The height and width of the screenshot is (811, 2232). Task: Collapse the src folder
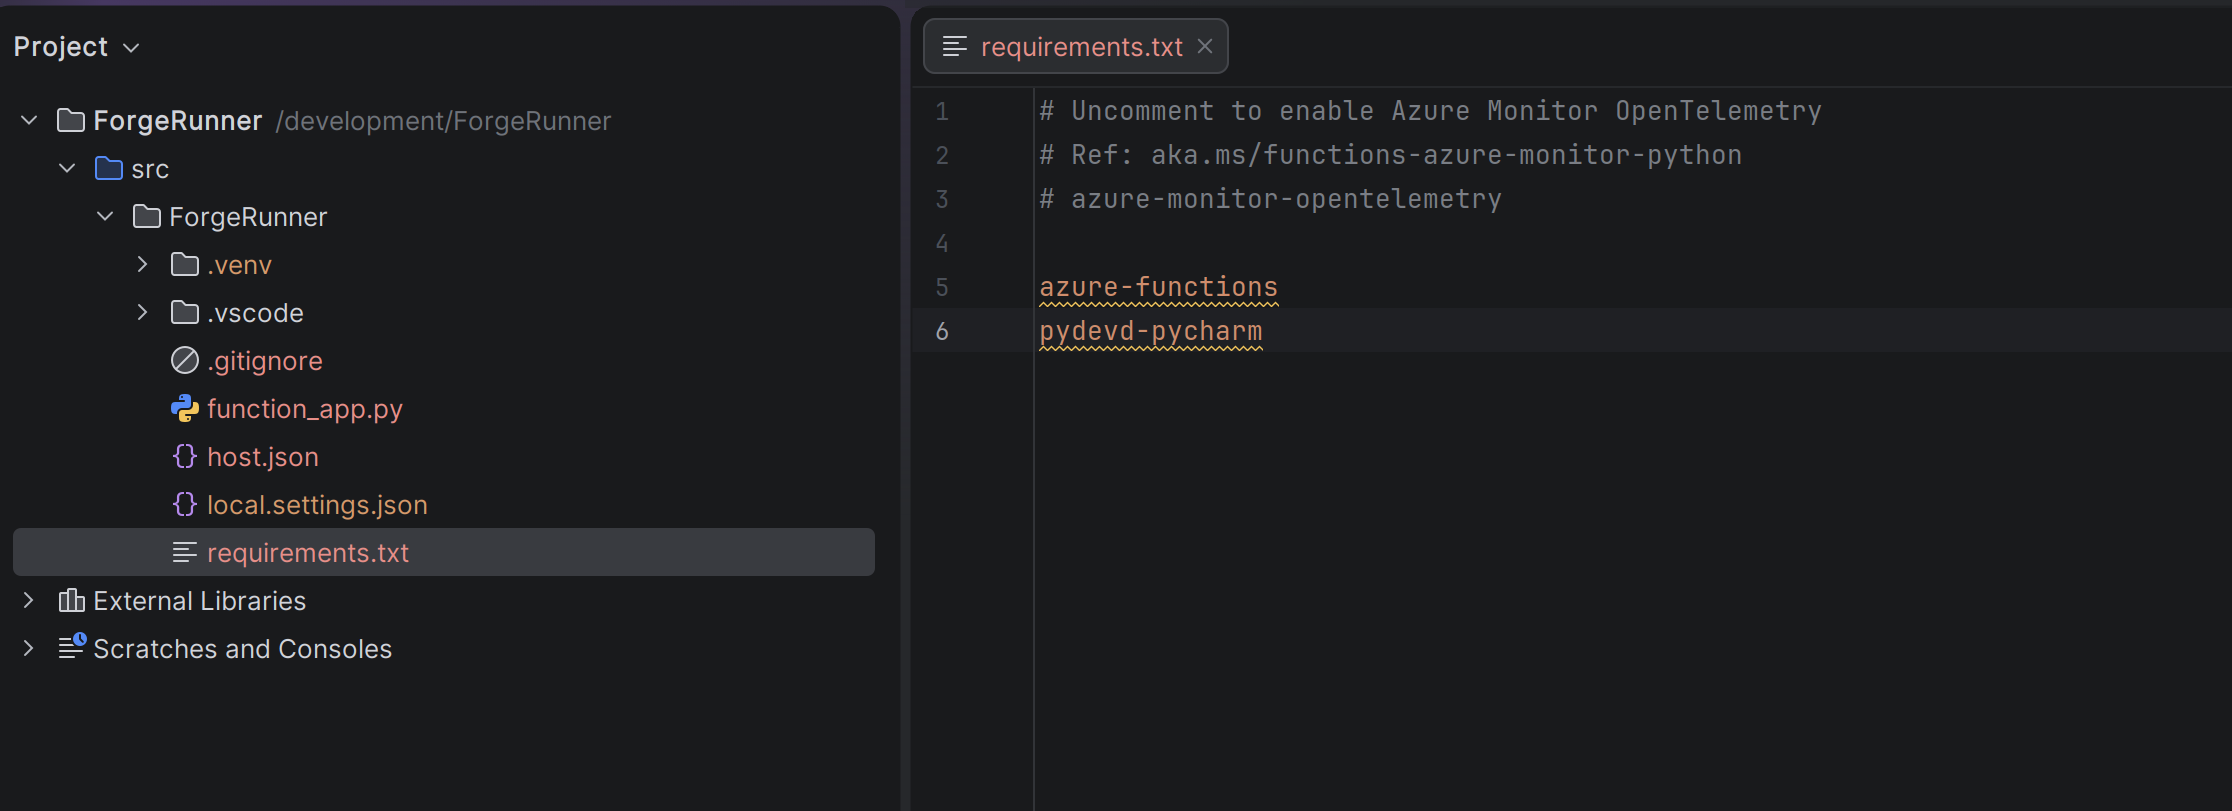tap(67, 168)
